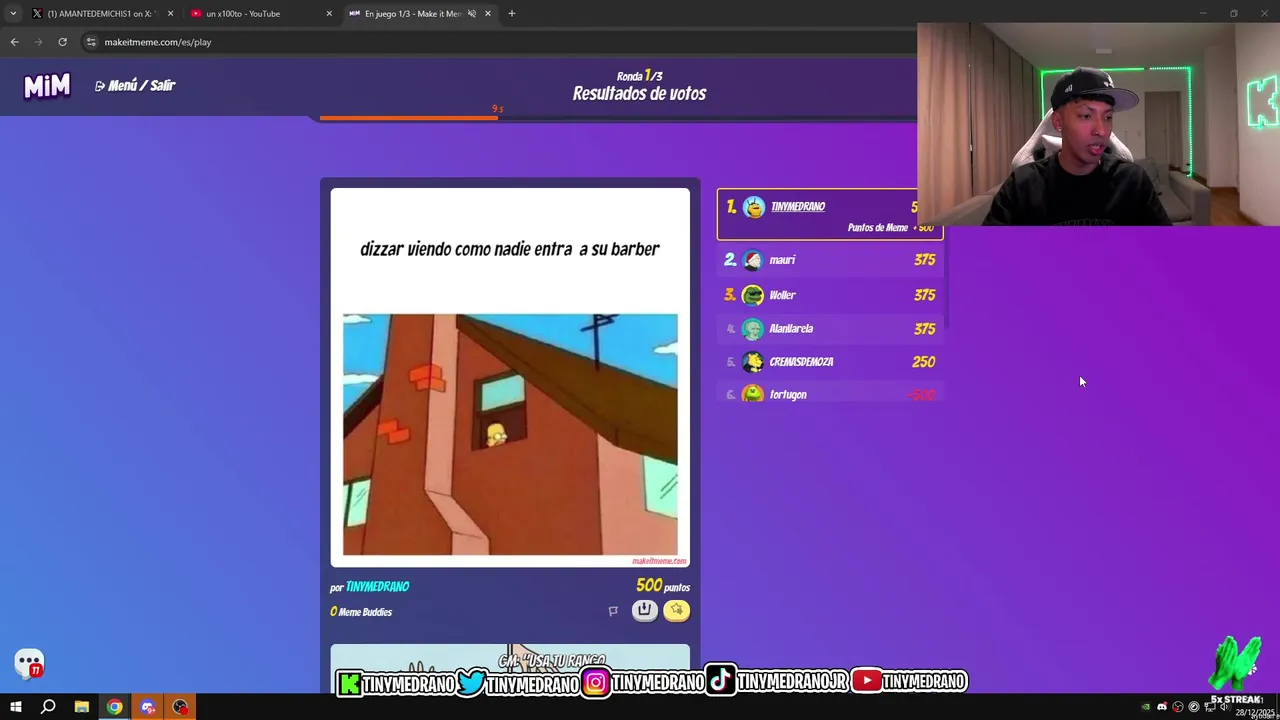Open the chat bubble icon with badge
Viewport: 1280px width, 720px height.
(29, 663)
